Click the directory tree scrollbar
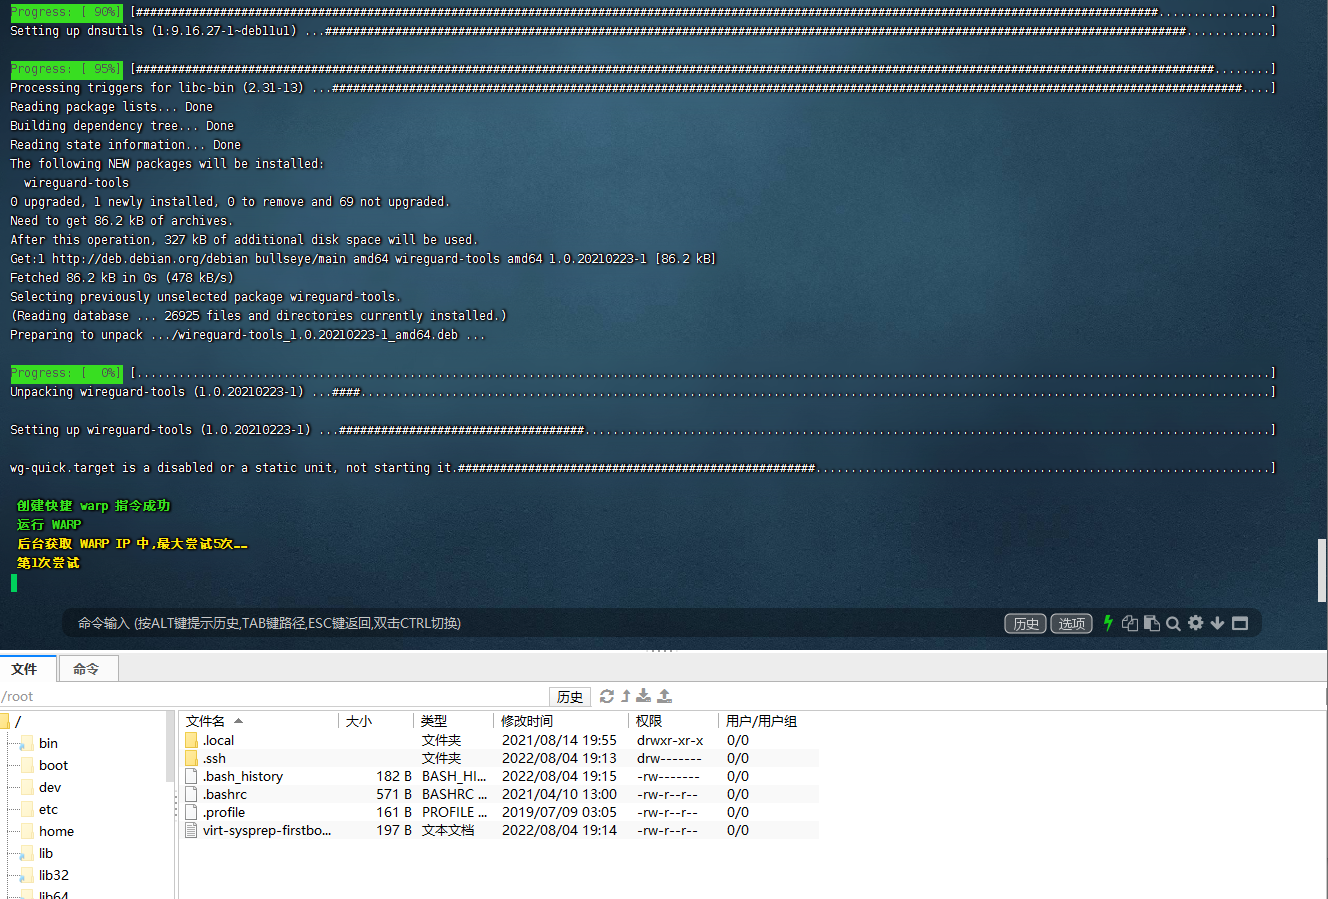The height and width of the screenshot is (899, 1328). click(170, 746)
